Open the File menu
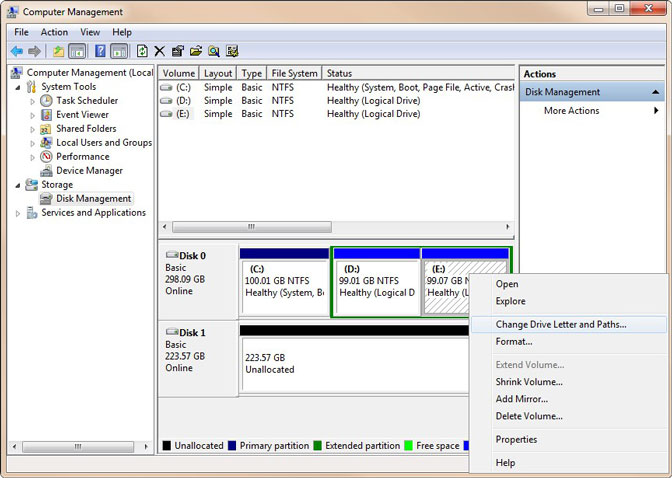 pyautogui.click(x=21, y=32)
